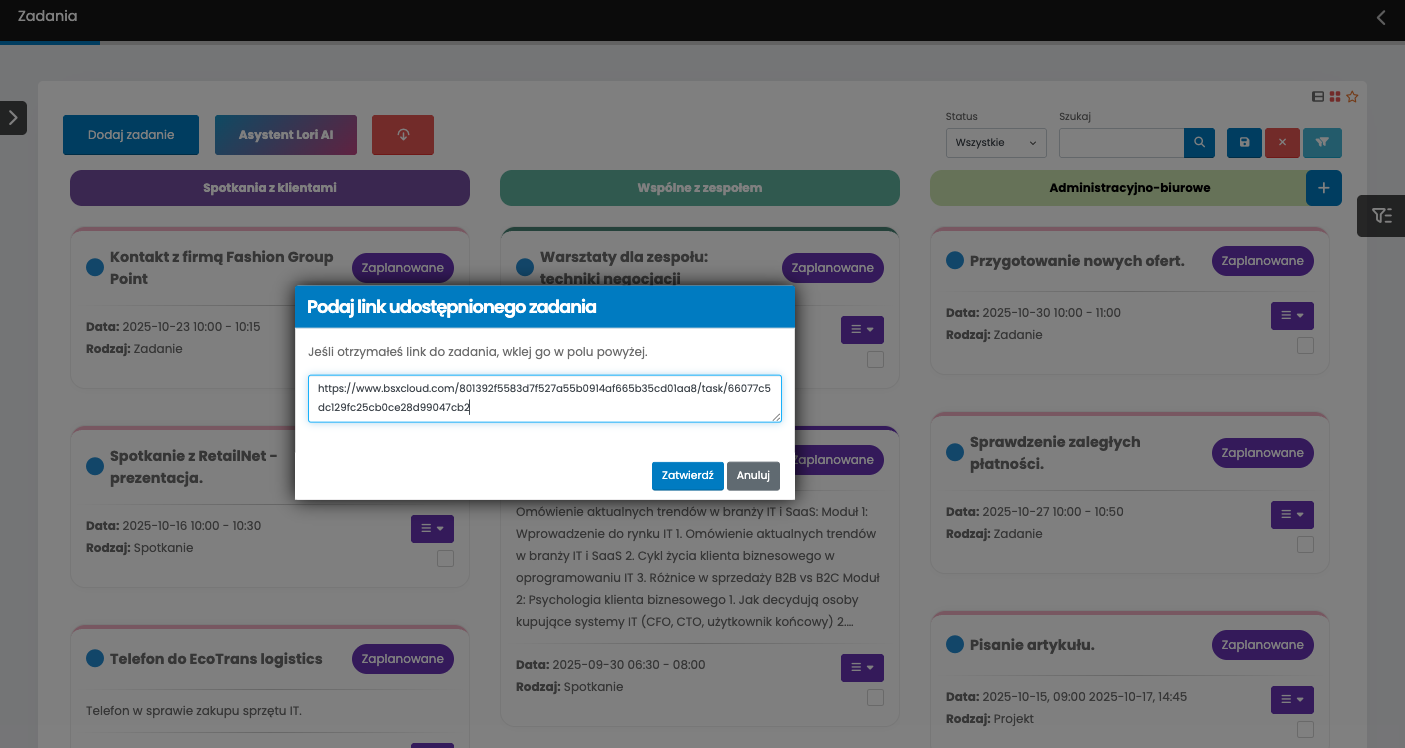Open menu dropdown on Pisanie artykułu card
The height and width of the screenshot is (748, 1405).
pos(1292,700)
